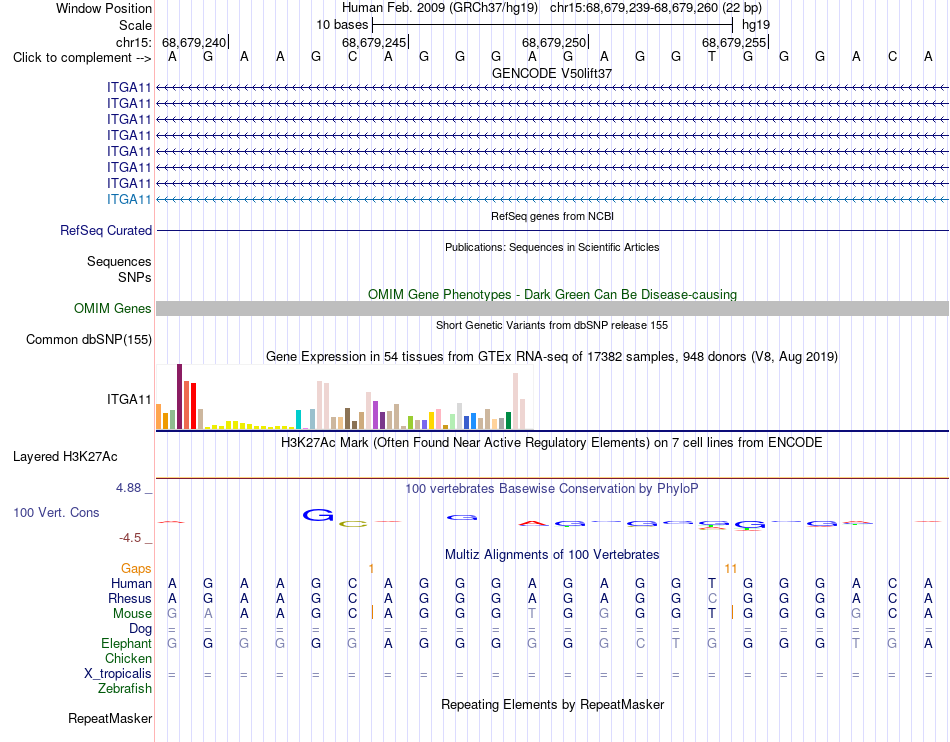Click the 'RefSeq genes from NCBI' title
The height and width of the screenshot is (742, 950).
[552, 216]
